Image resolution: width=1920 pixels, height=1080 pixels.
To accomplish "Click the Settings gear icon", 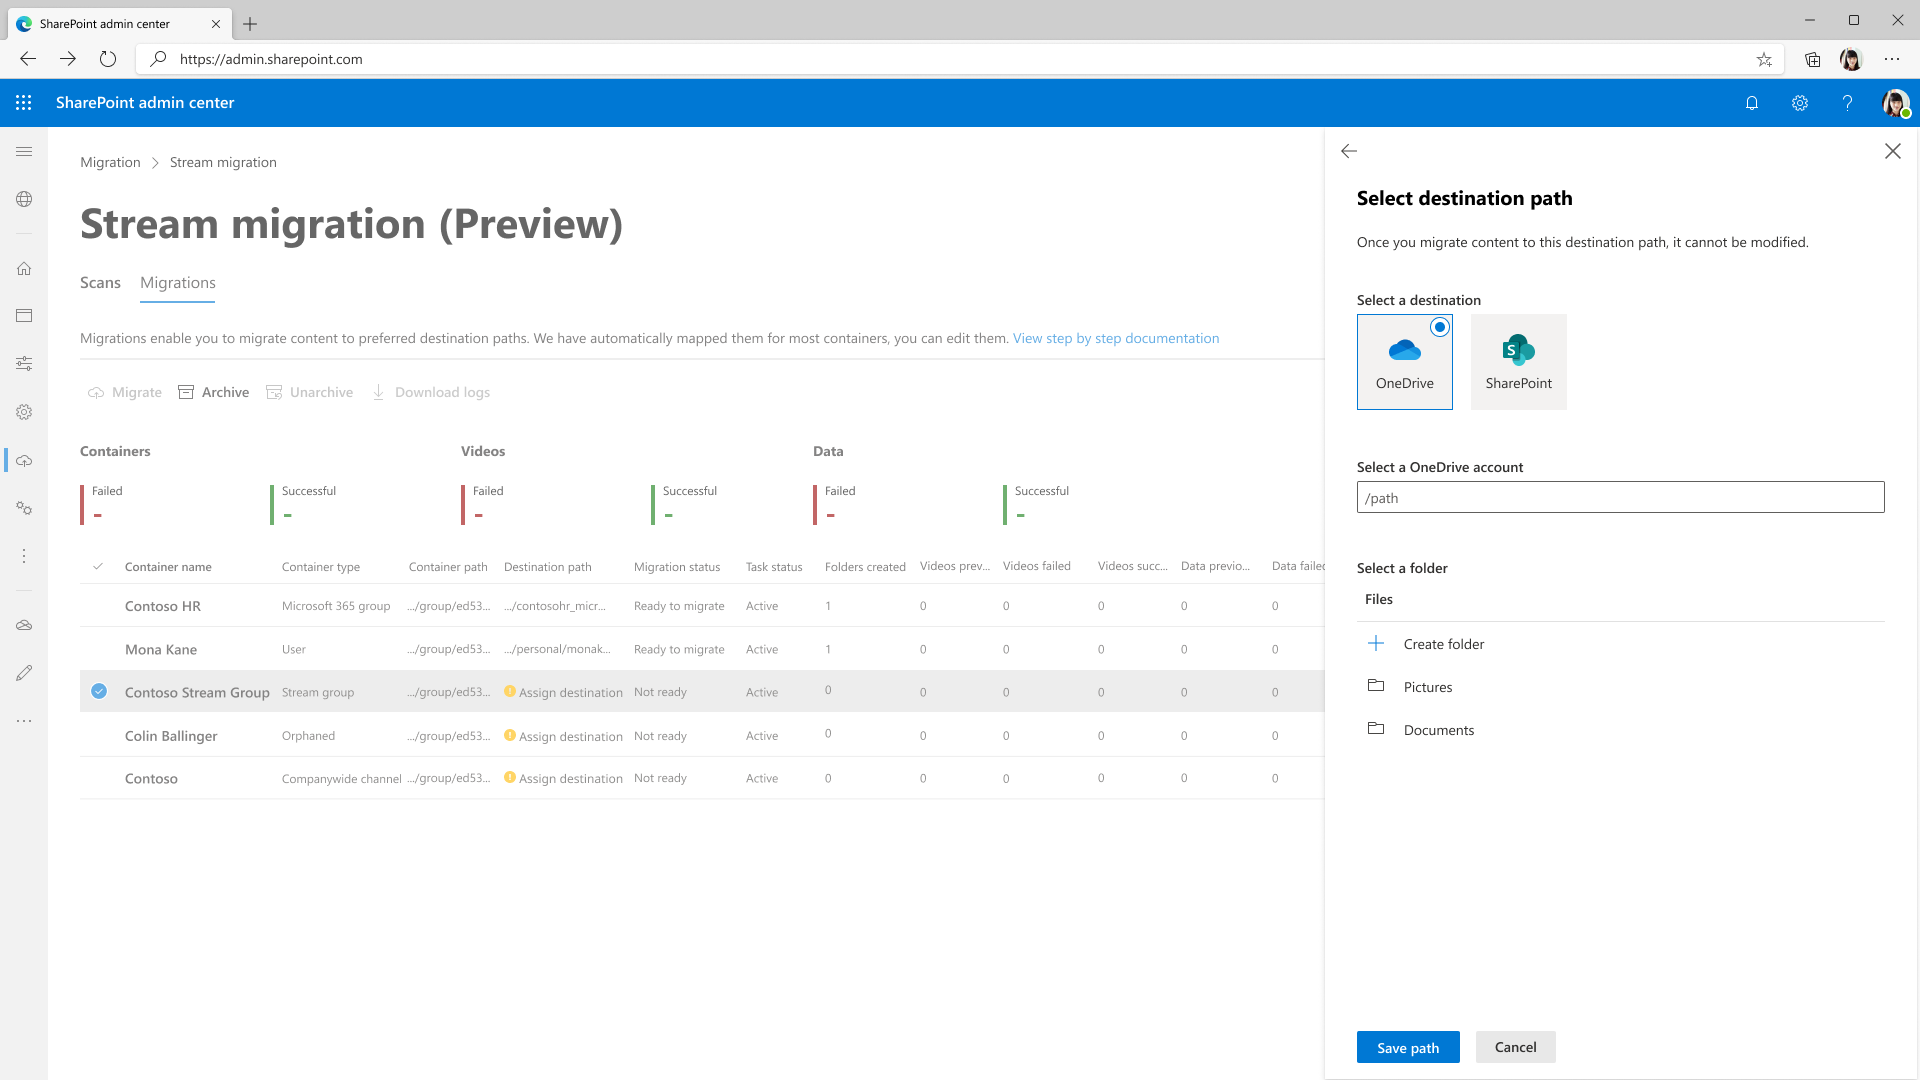I will pyautogui.click(x=1800, y=103).
